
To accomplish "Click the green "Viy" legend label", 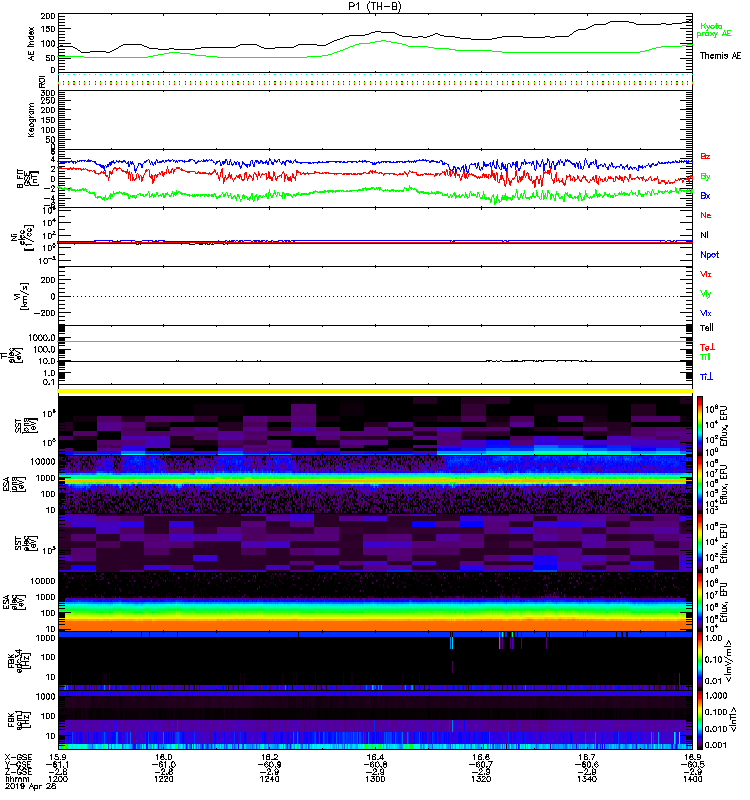I will 705,294.
